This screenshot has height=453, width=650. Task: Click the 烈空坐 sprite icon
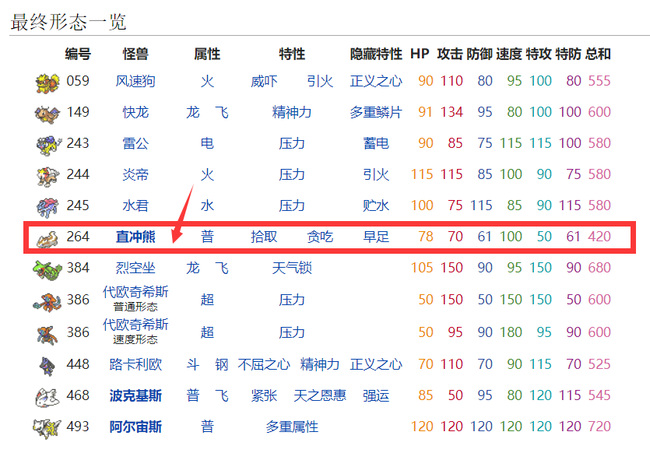[47, 270]
